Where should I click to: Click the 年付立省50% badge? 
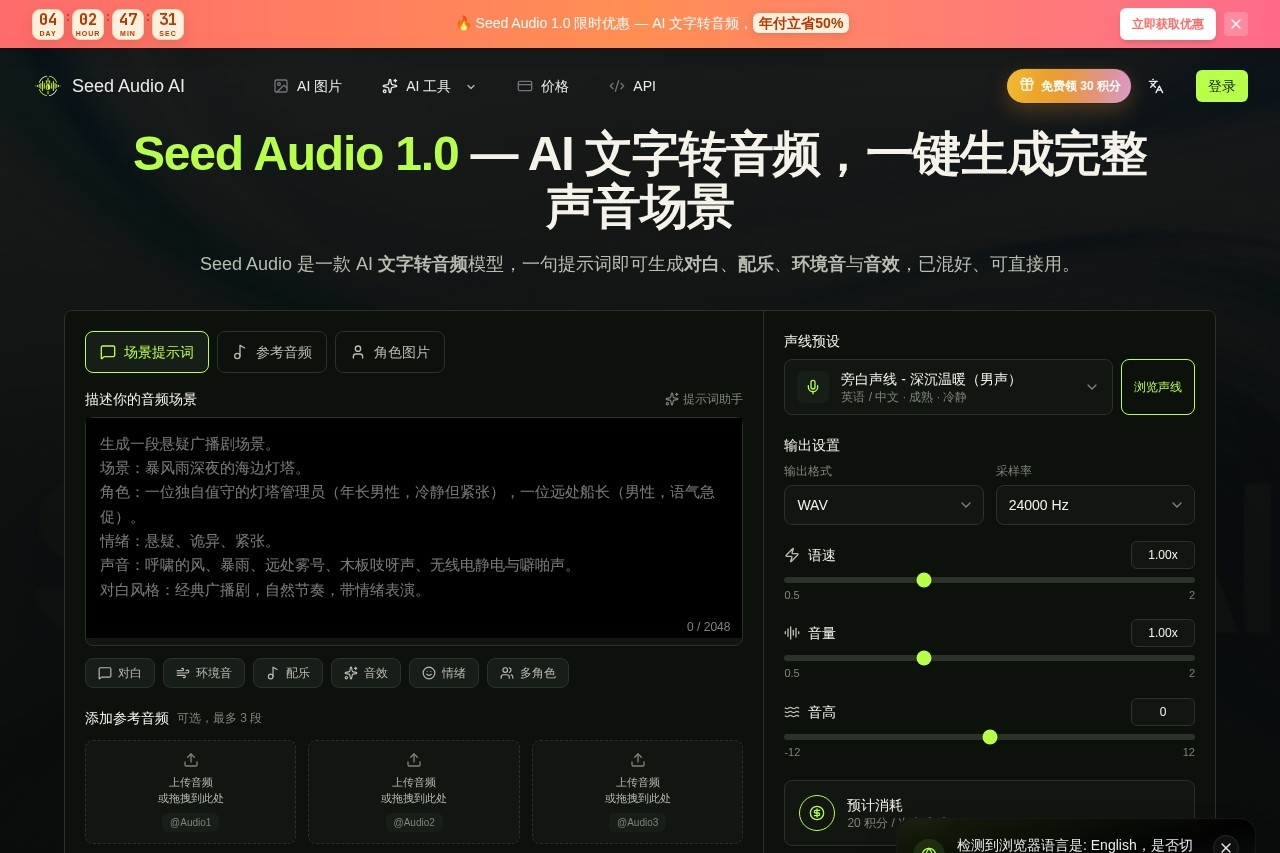pos(801,23)
